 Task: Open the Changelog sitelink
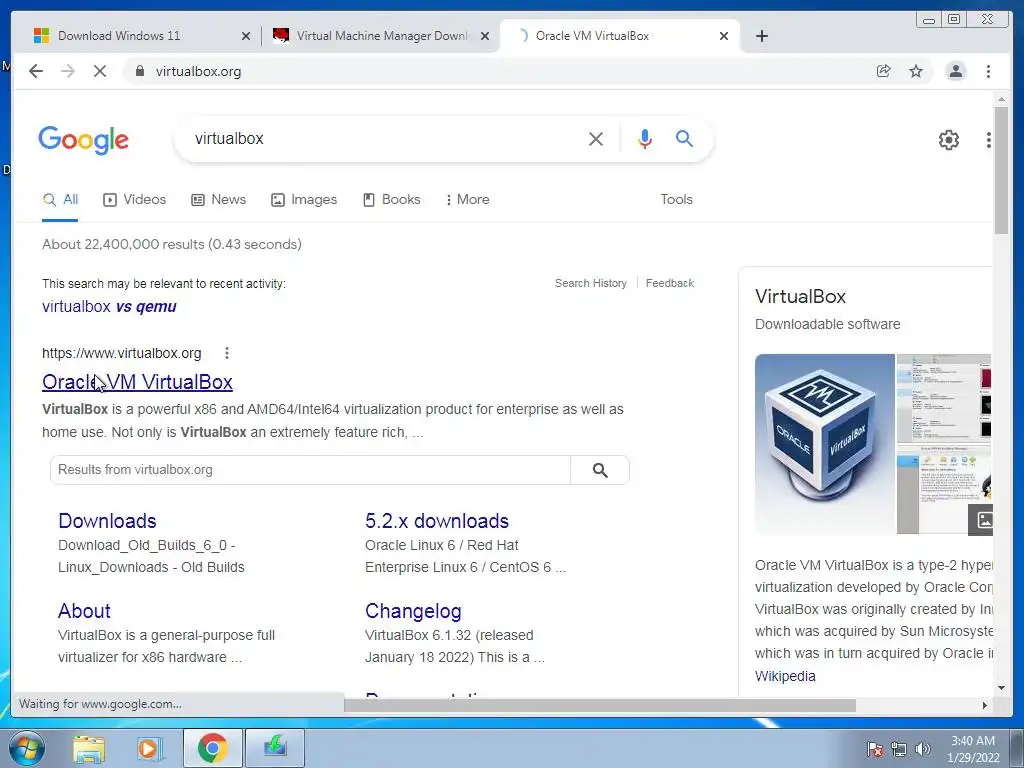[413, 611]
